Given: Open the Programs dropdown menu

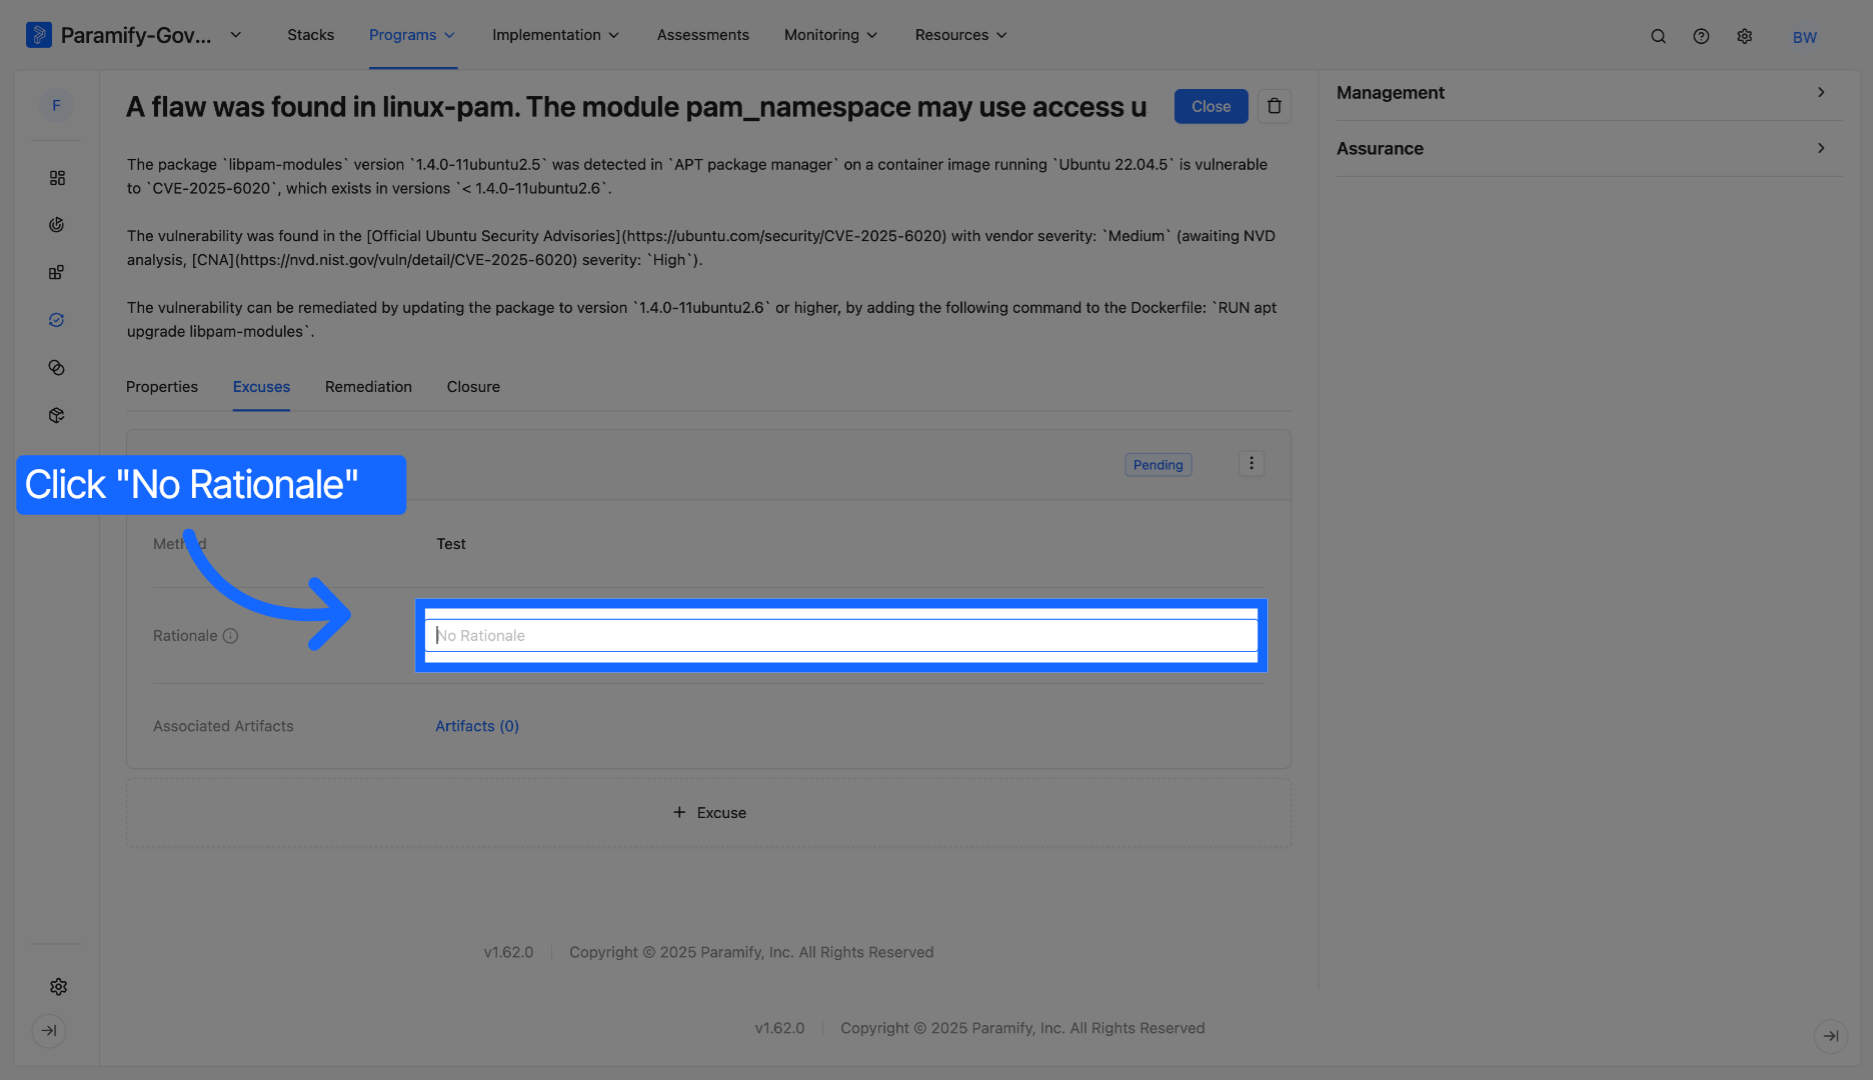Looking at the screenshot, I should point(412,35).
